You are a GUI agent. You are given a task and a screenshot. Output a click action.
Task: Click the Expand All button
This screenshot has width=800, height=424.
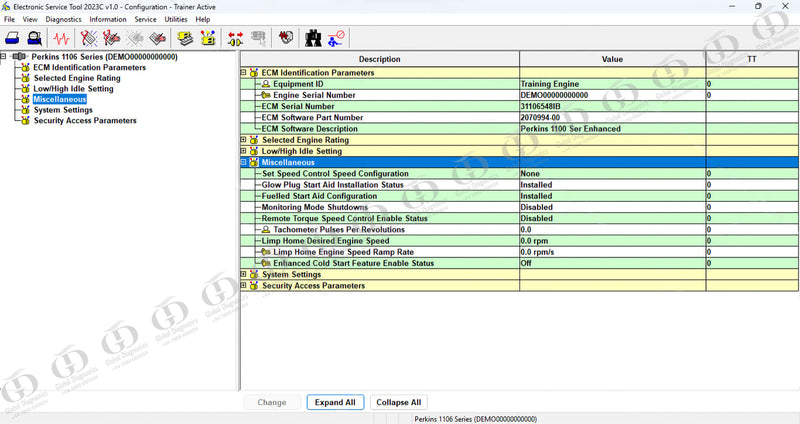(335, 402)
